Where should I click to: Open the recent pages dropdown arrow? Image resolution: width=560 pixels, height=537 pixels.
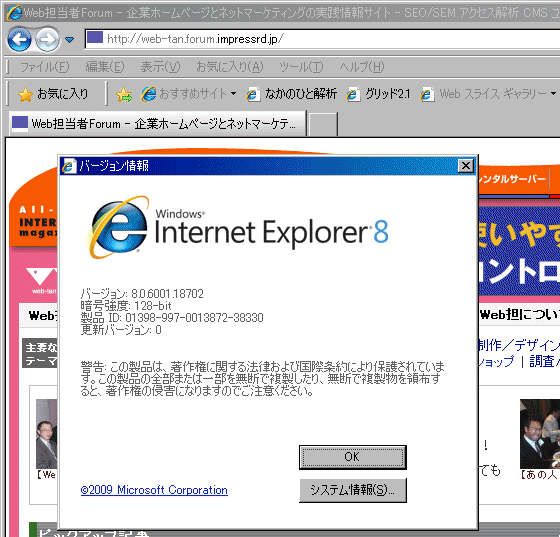[x=70, y=40]
